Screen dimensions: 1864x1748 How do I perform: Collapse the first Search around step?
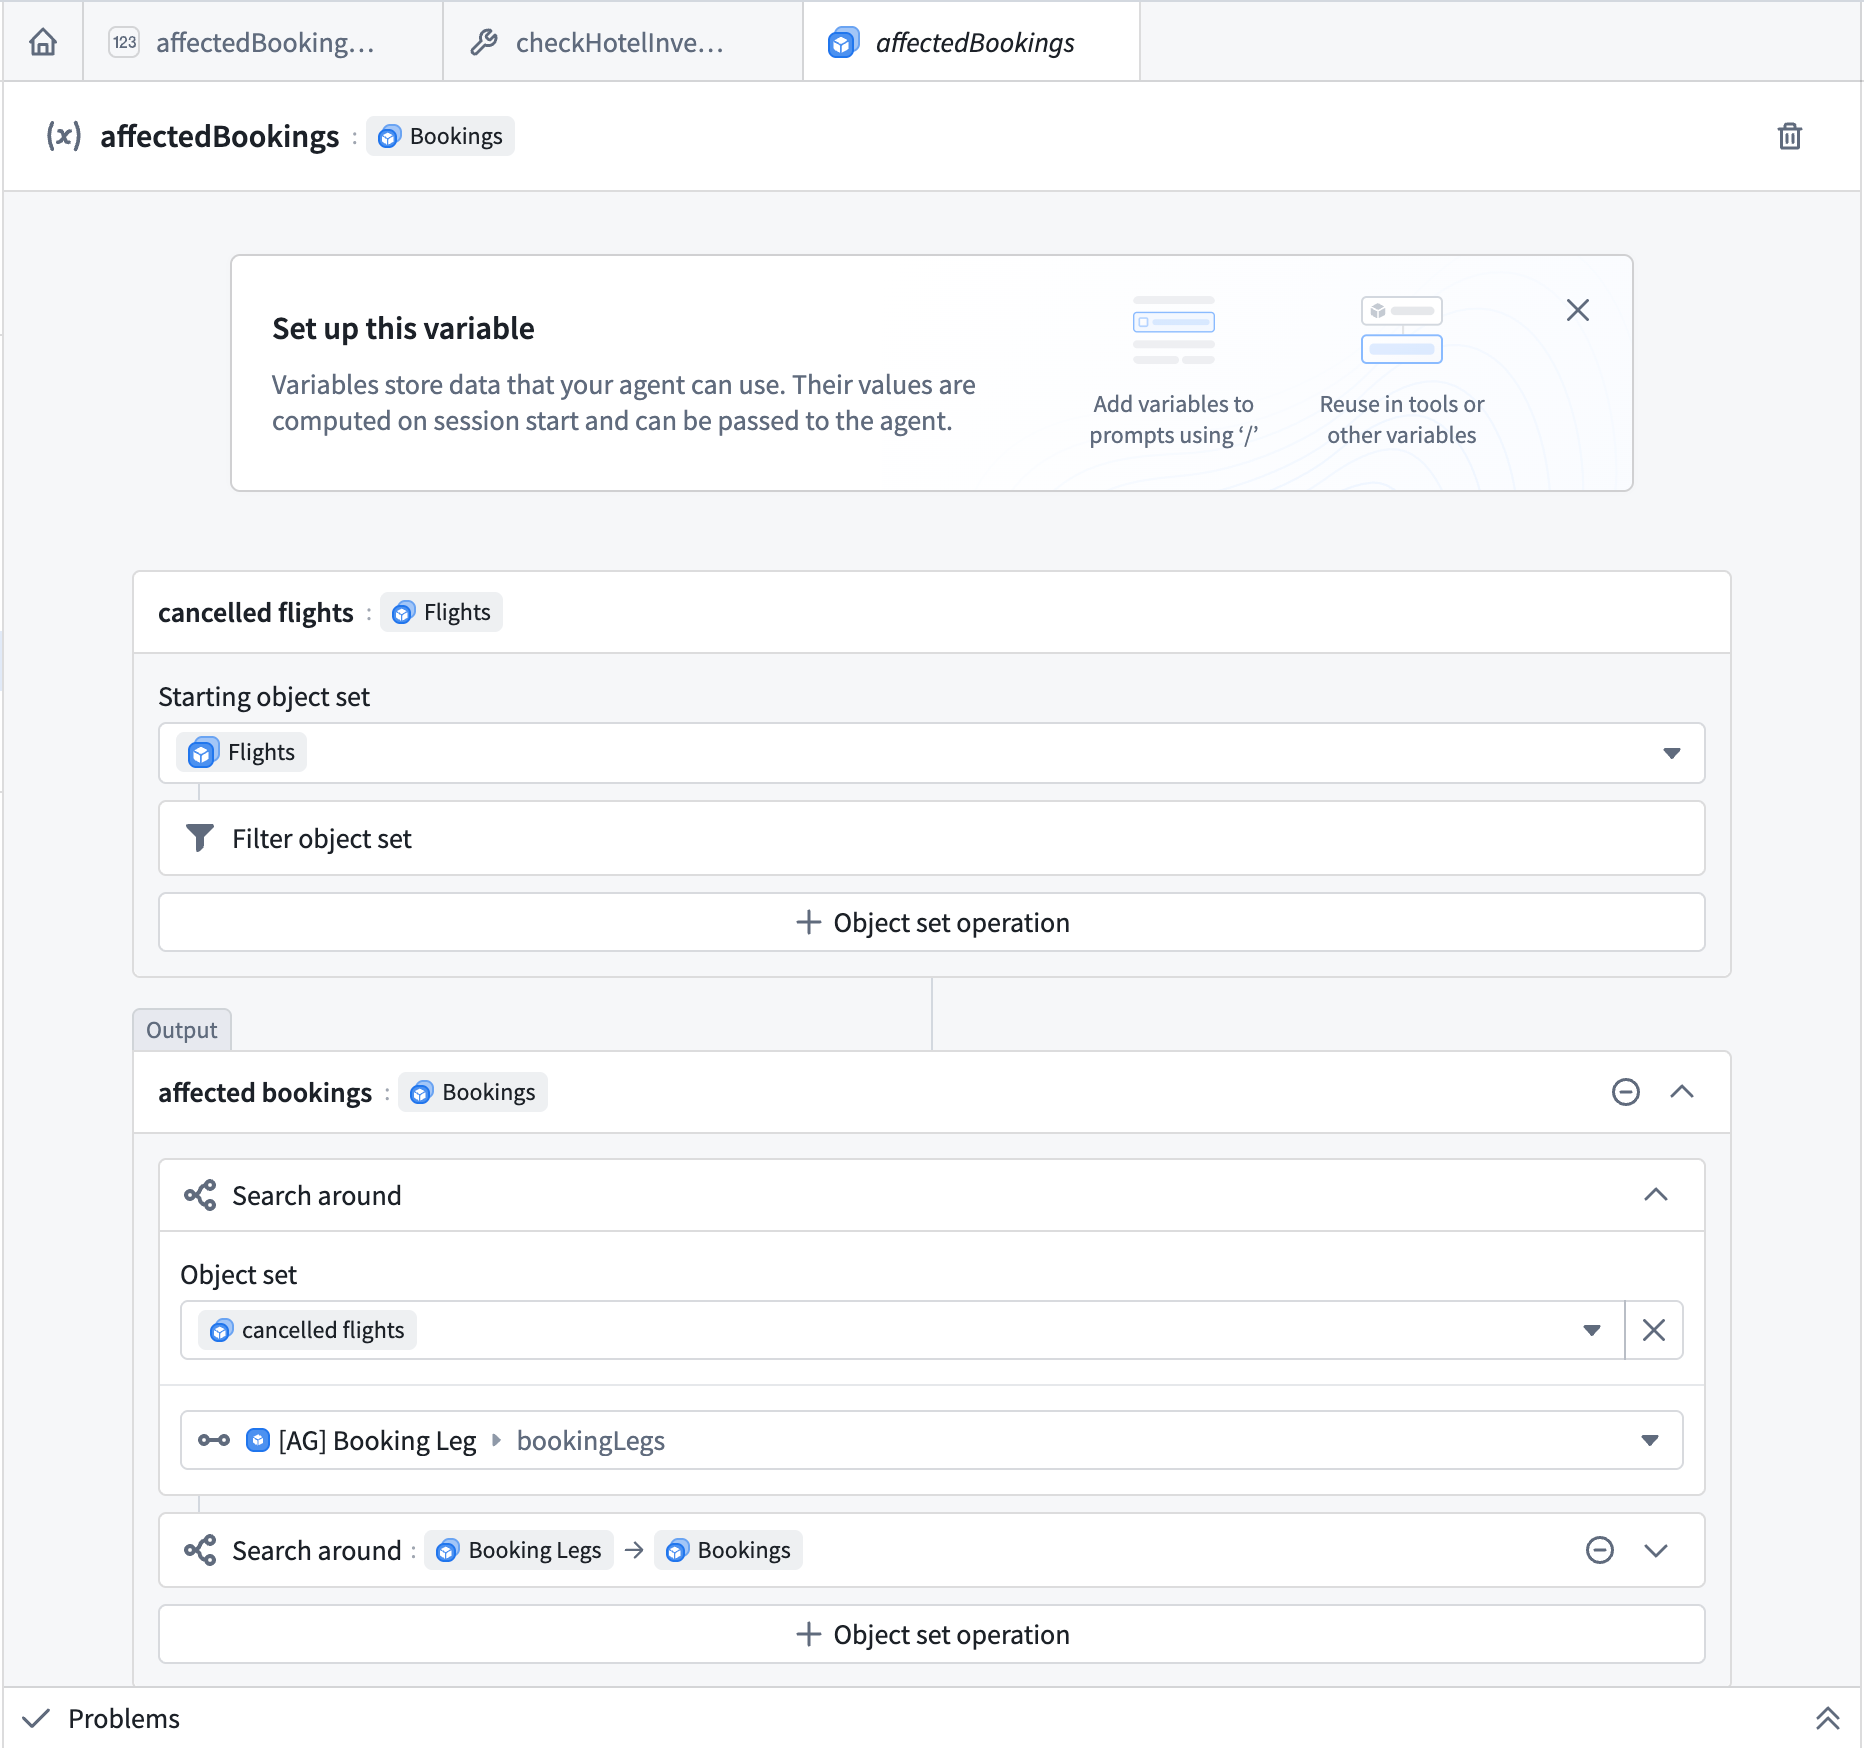(x=1656, y=1195)
